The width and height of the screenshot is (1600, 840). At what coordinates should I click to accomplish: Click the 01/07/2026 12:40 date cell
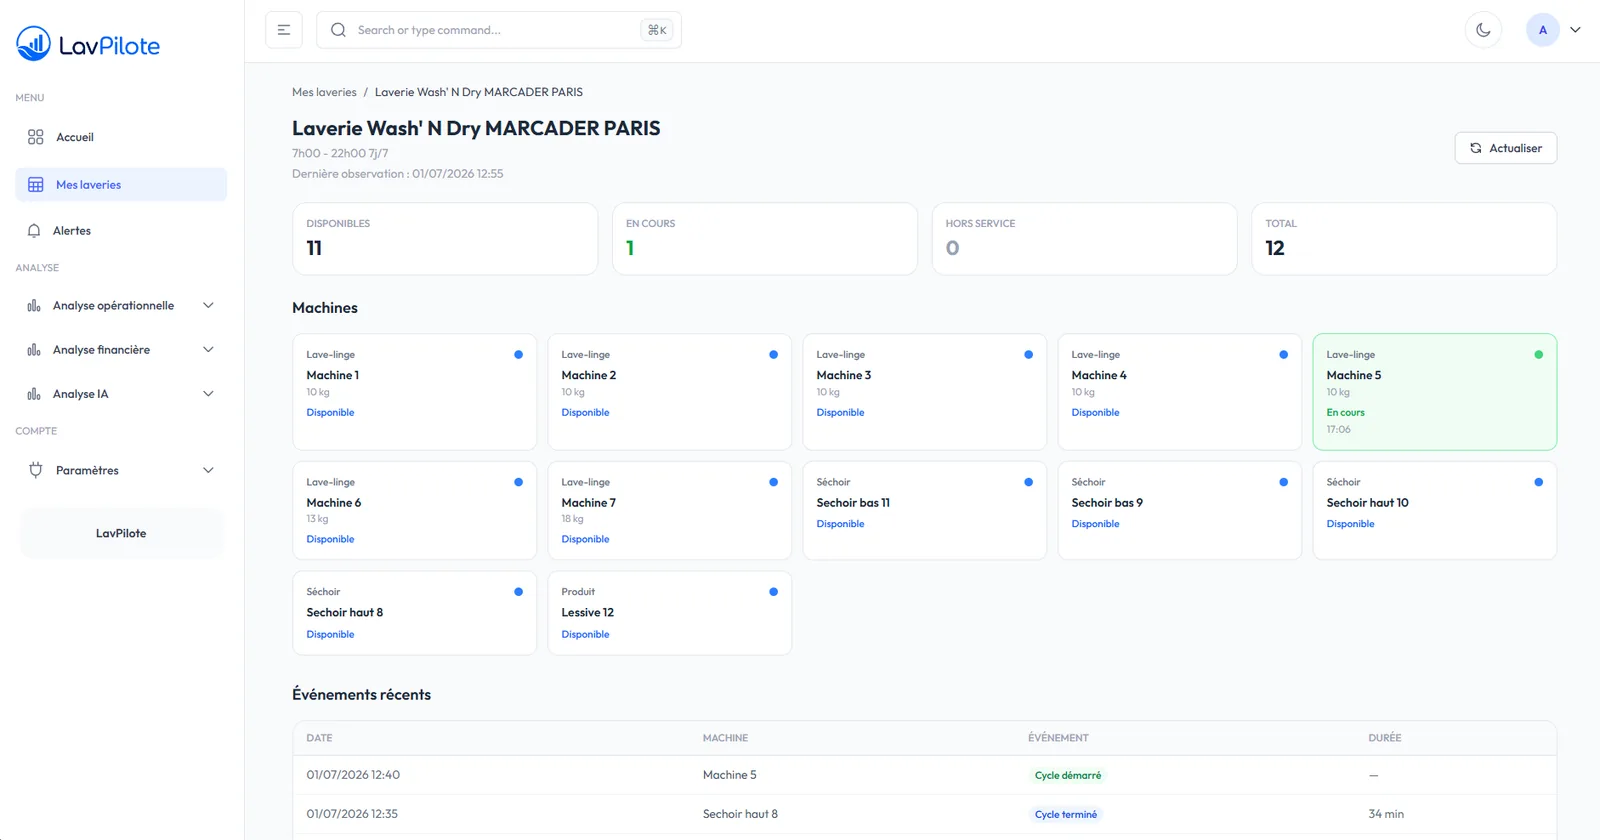[x=353, y=775]
